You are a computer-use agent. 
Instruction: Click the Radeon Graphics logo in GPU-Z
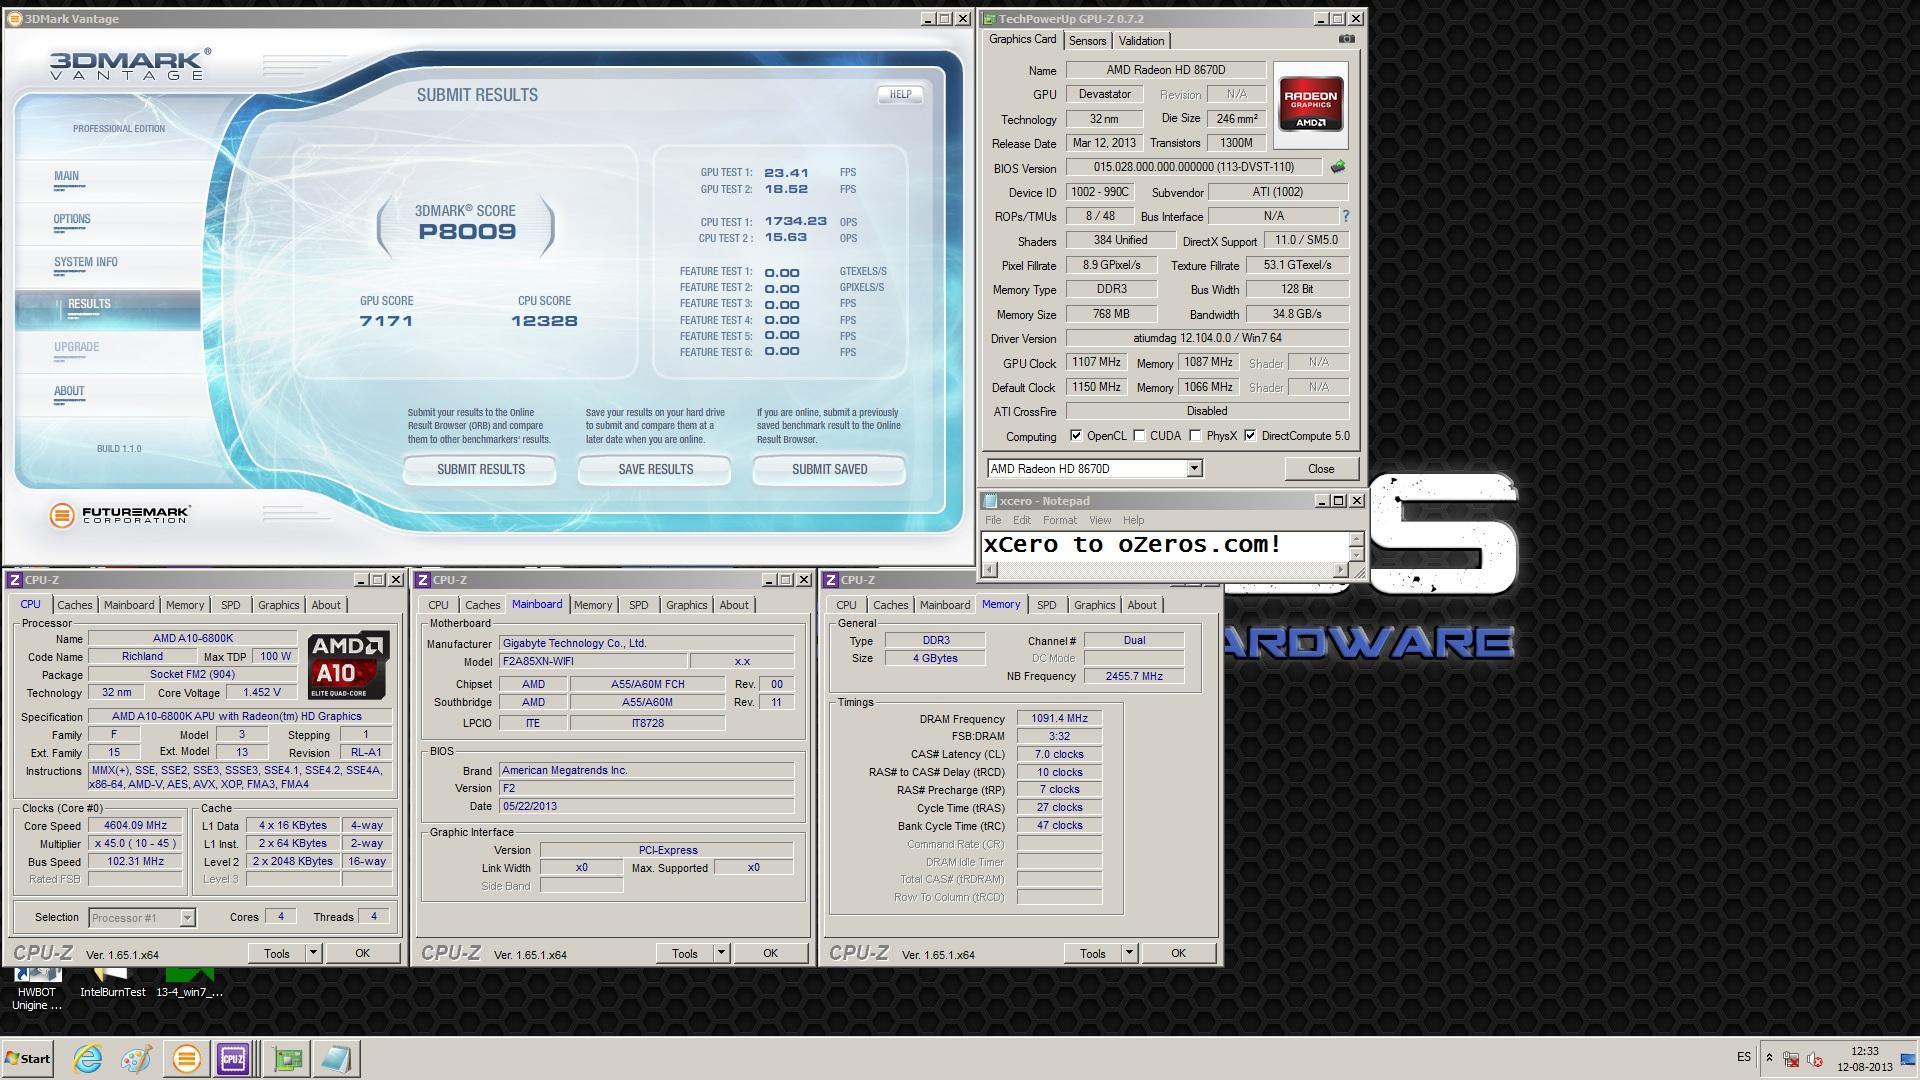point(1310,105)
